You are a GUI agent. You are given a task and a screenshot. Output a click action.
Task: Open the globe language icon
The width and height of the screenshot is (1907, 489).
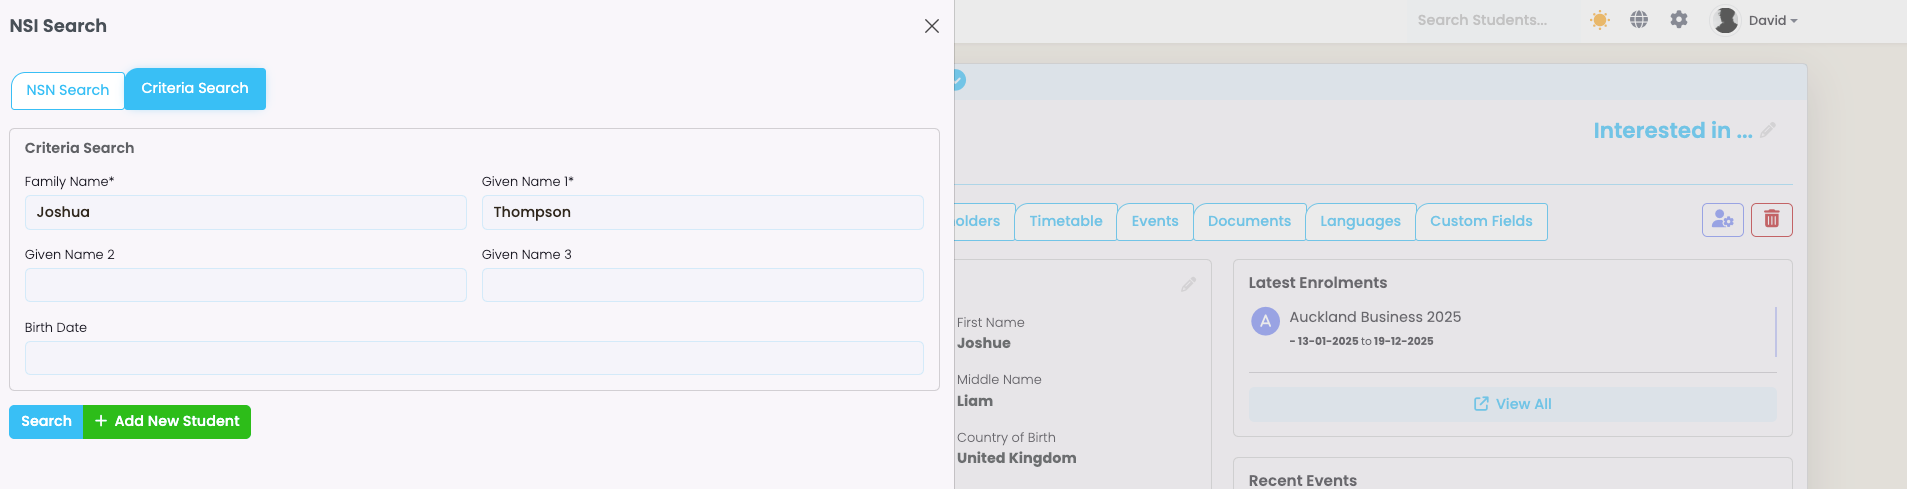(1639, 20)
